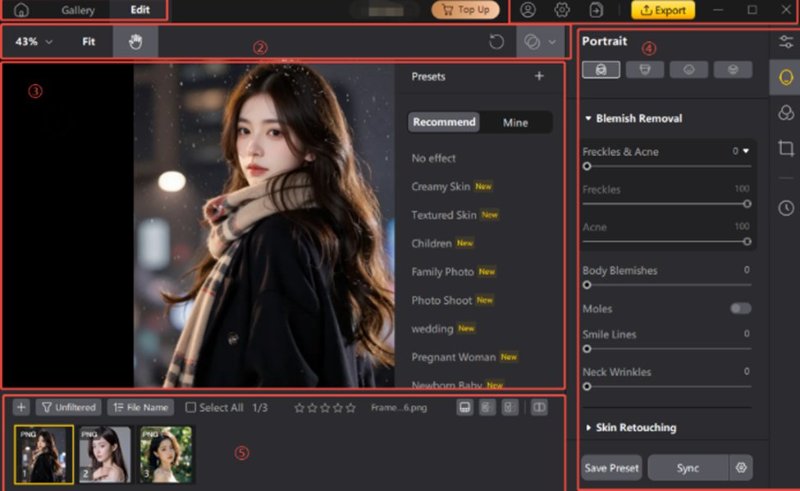Apply the Textured Skin preset
This screenshot has height=491, width=800.
click(x=444, y=215)
